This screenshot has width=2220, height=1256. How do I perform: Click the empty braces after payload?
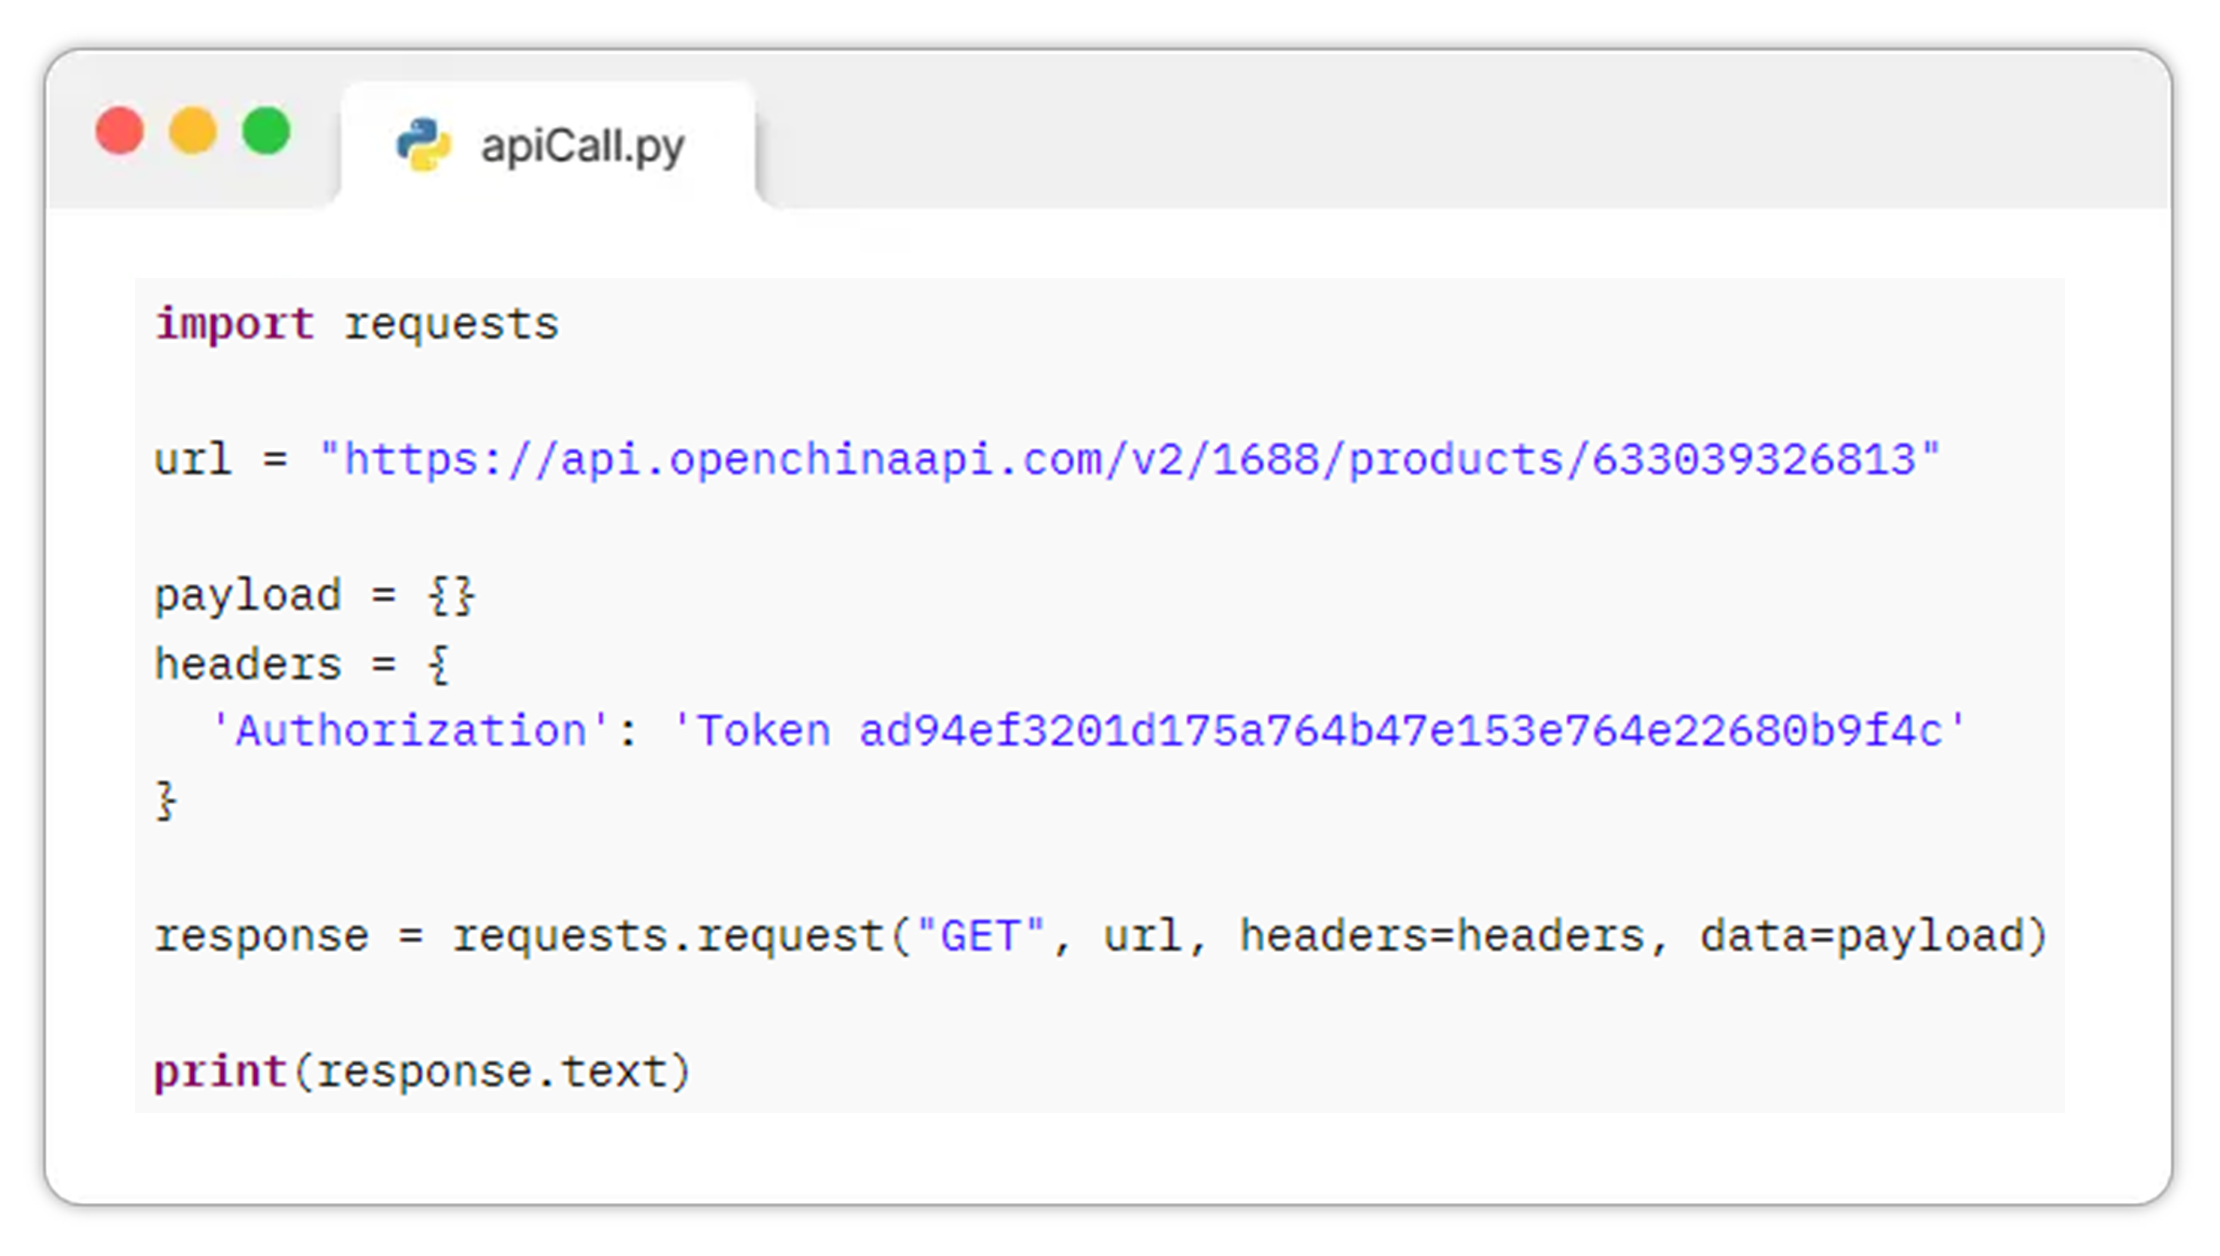point(452,597)
